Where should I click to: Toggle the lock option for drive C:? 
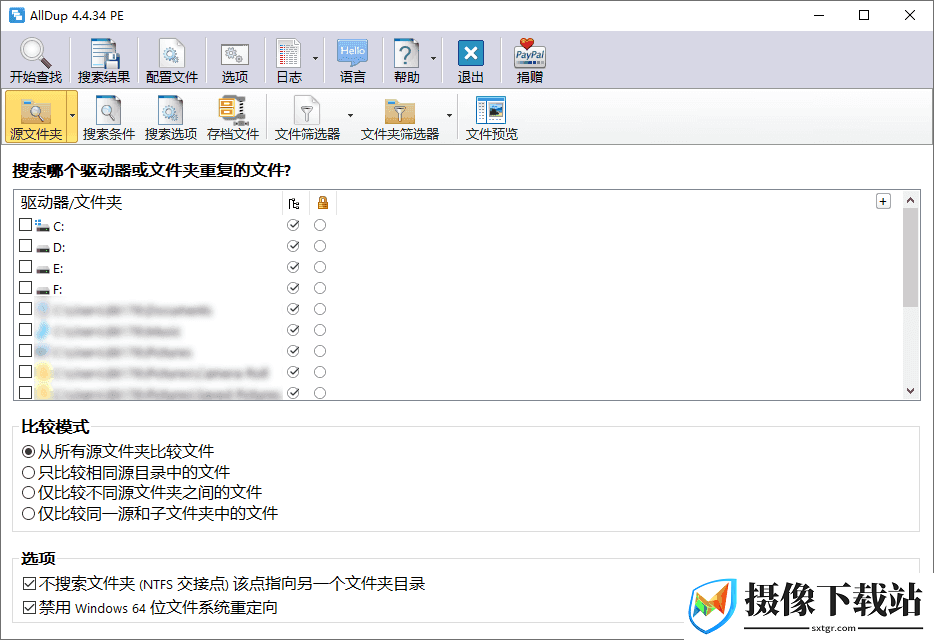coord(320,225)
